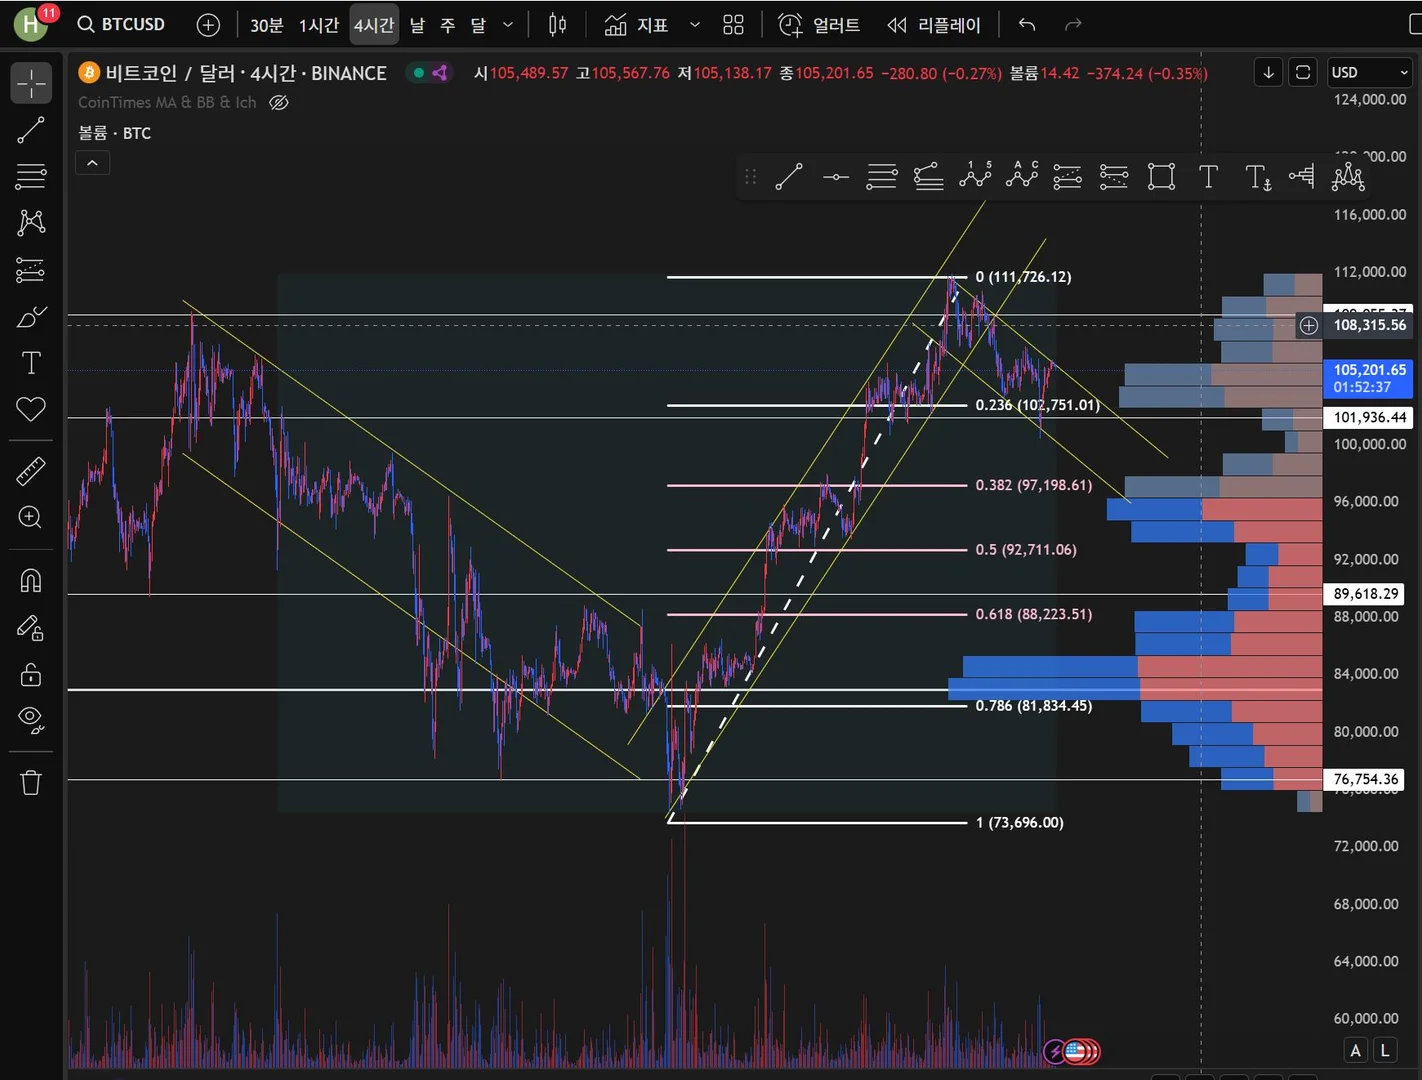Add a symbol to compare with plus icon
This screenshot has width=1422, height=1080.
pos(208,25)
